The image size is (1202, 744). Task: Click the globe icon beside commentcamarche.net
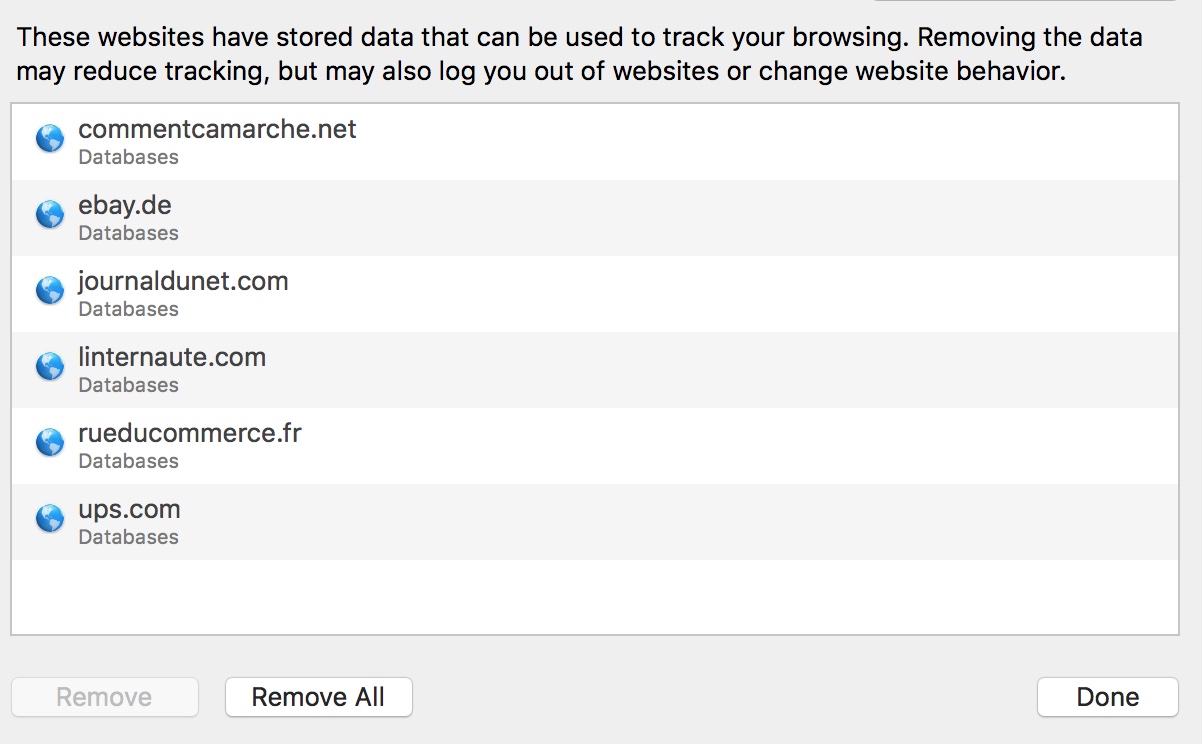50,139
